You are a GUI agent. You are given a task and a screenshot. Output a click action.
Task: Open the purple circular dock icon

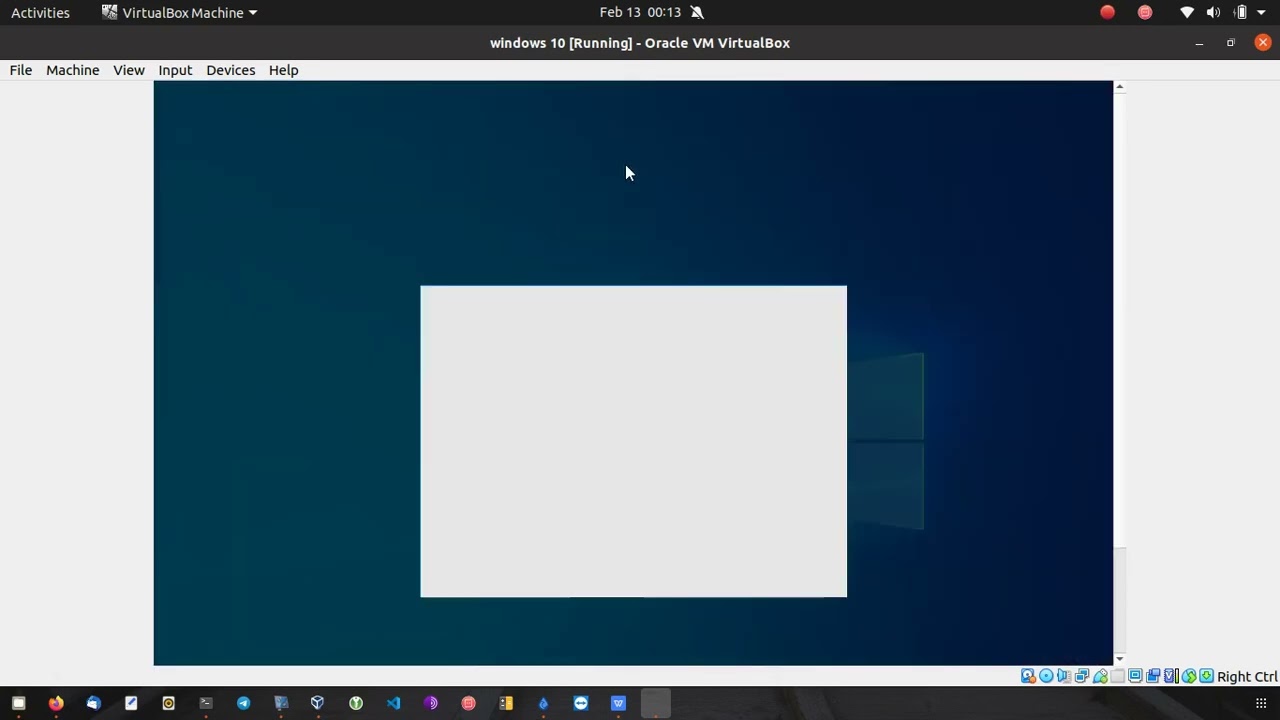pos(431,703)
